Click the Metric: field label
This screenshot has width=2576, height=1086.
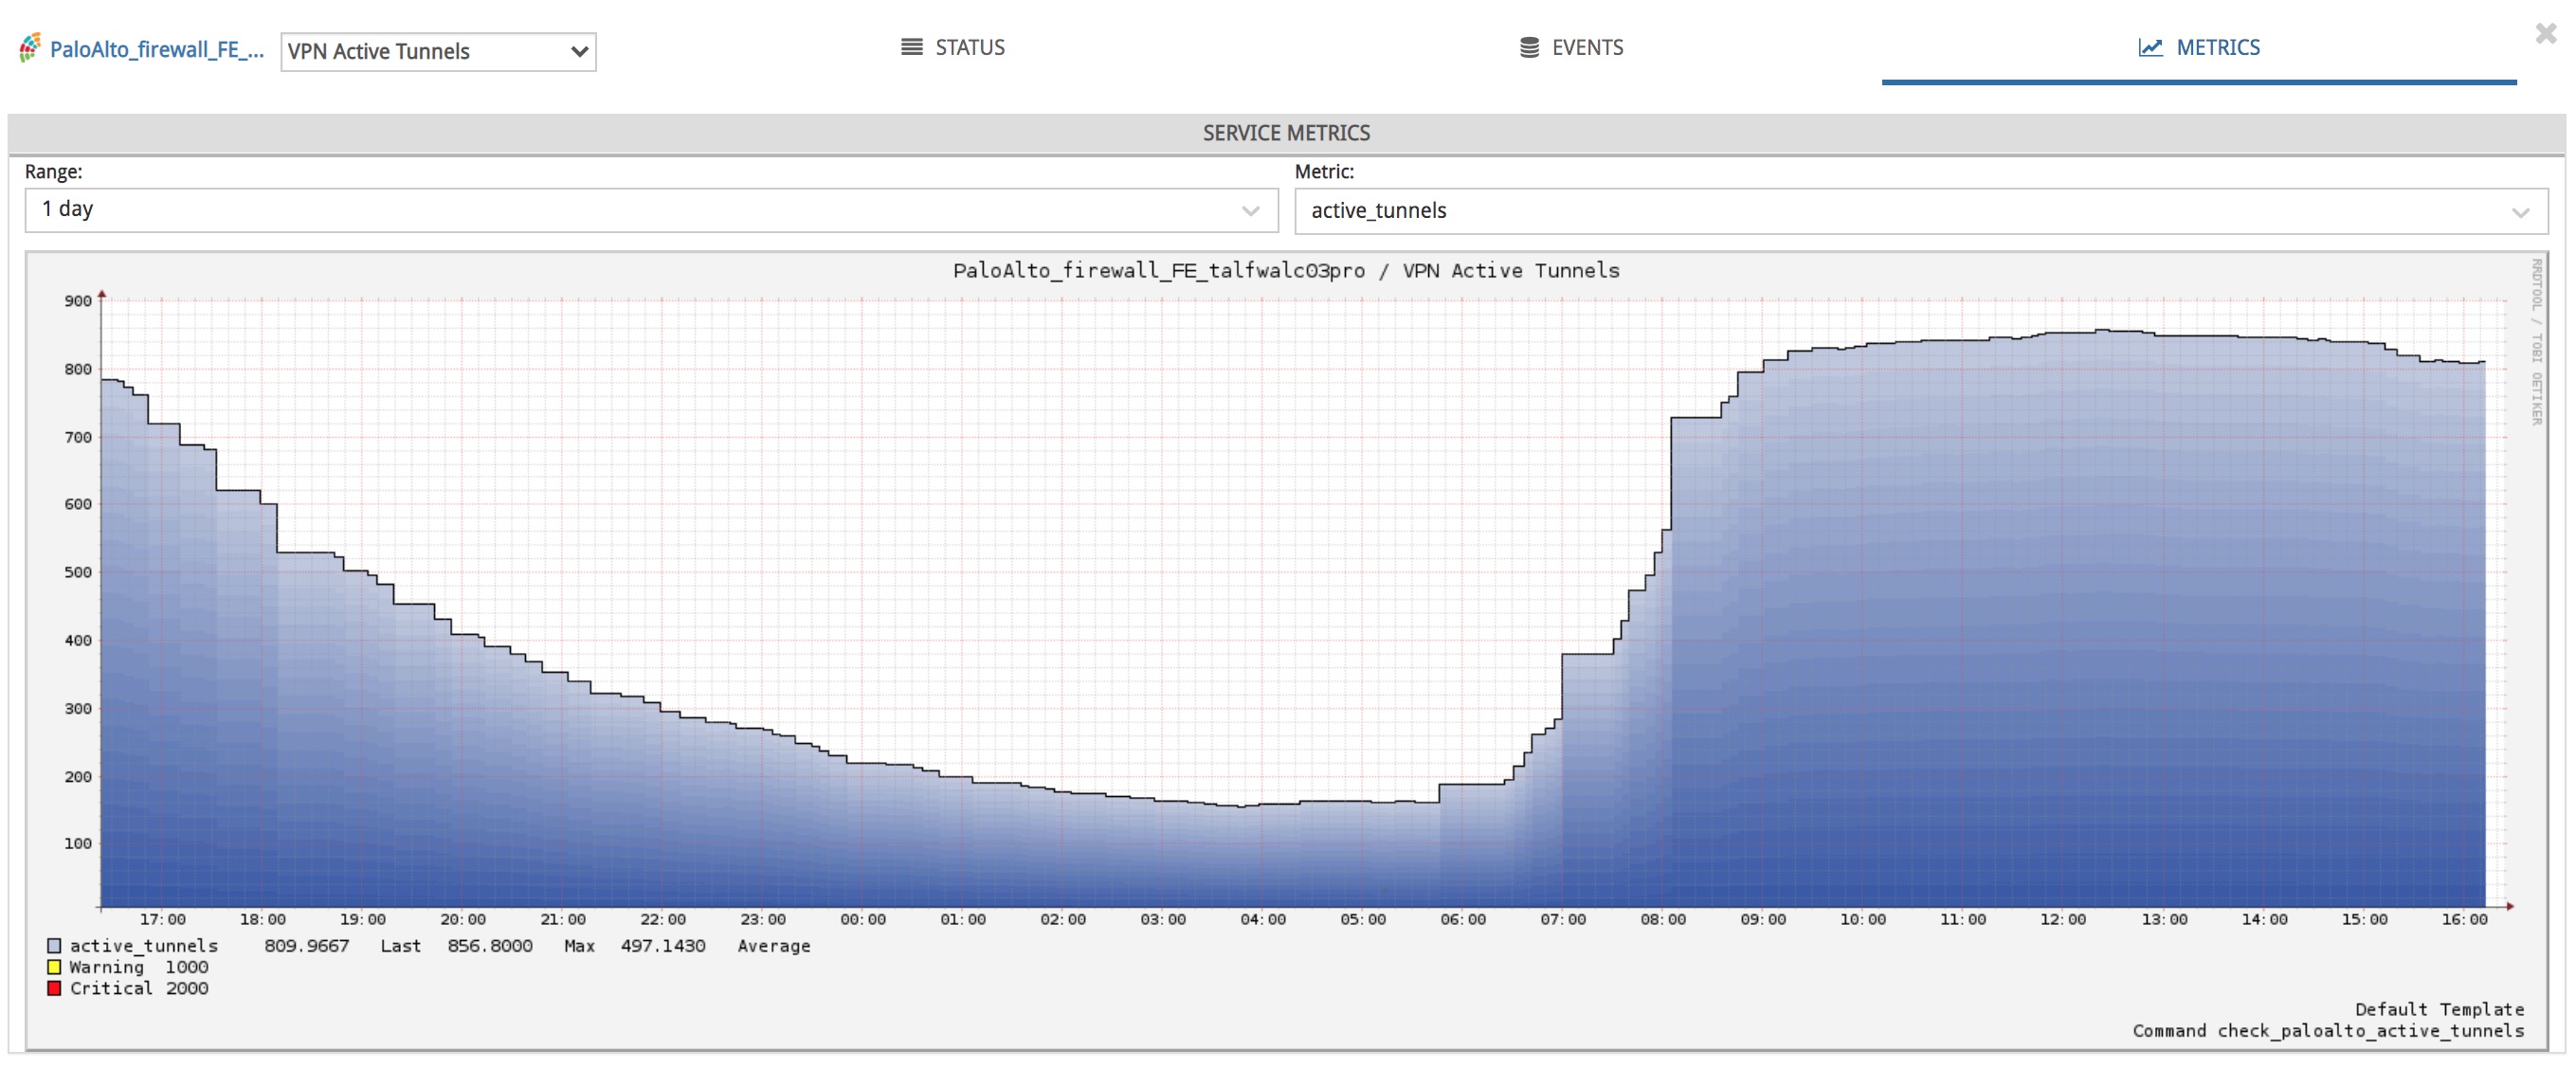point(1324,171)
